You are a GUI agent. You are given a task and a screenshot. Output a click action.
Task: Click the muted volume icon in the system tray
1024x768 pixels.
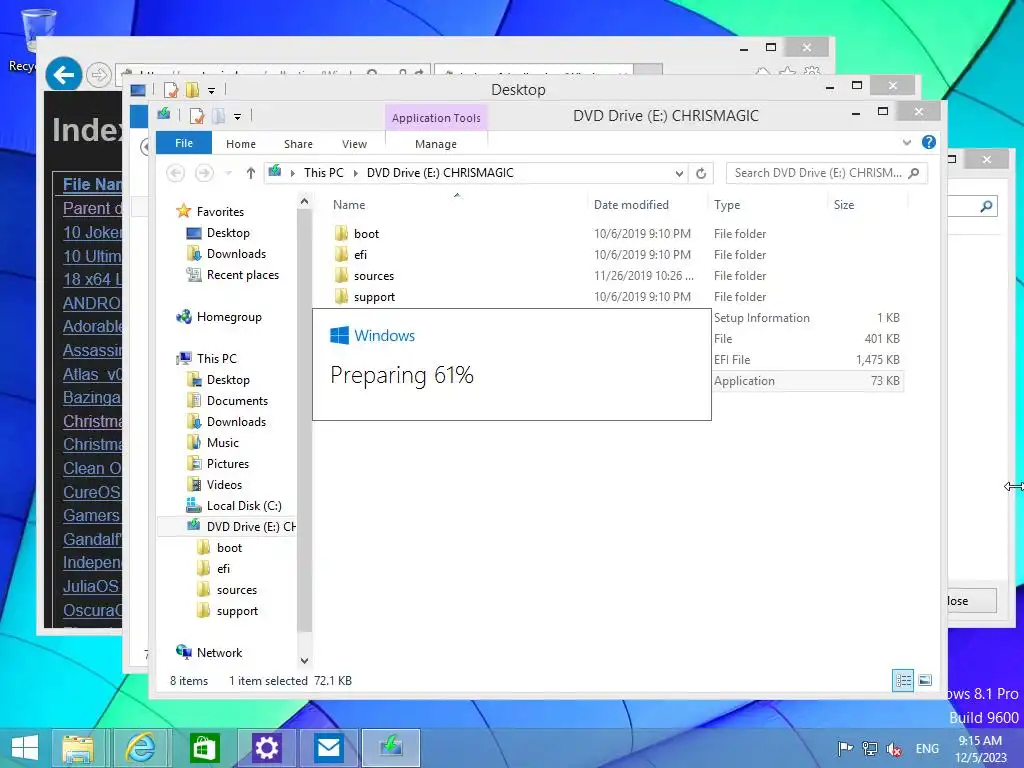895,749
